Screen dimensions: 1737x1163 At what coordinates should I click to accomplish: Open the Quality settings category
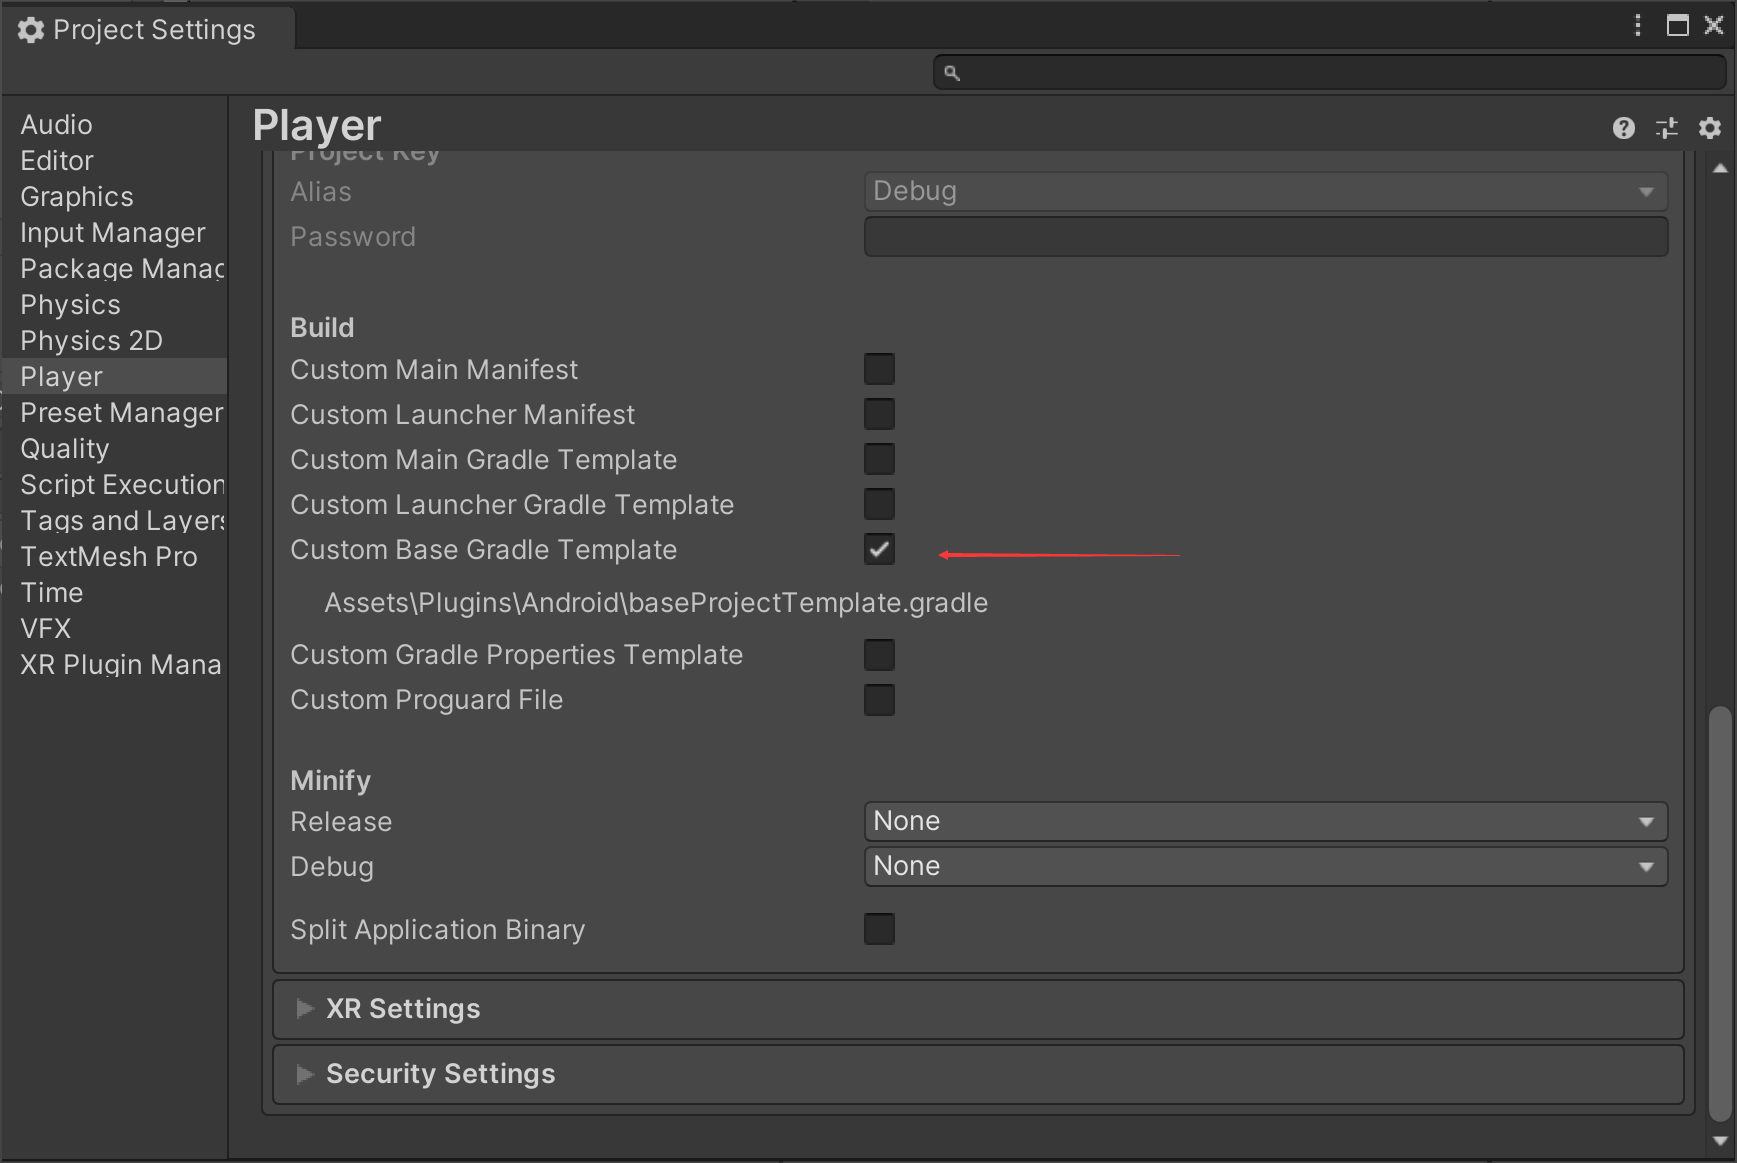64,448
